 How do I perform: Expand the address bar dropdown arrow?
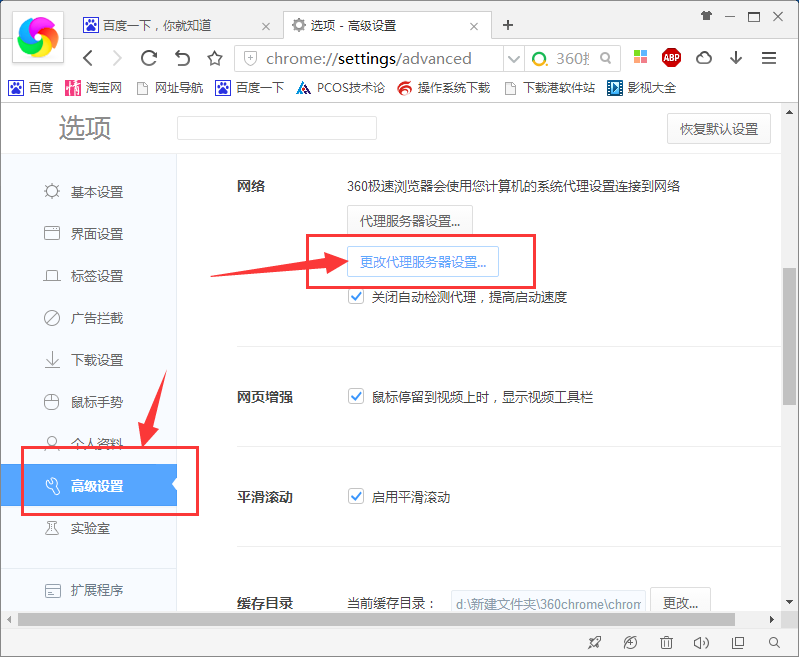tap(514, 59)
